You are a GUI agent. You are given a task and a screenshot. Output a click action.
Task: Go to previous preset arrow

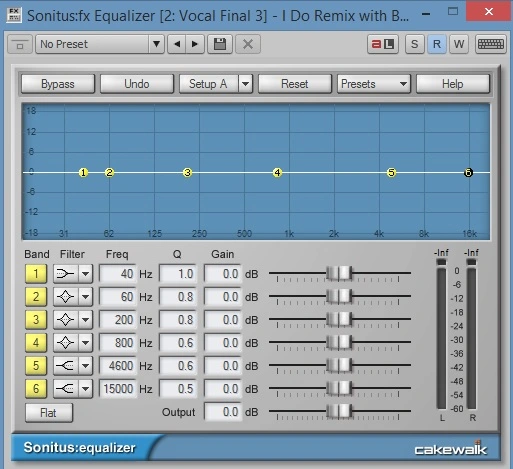(177, 44)
